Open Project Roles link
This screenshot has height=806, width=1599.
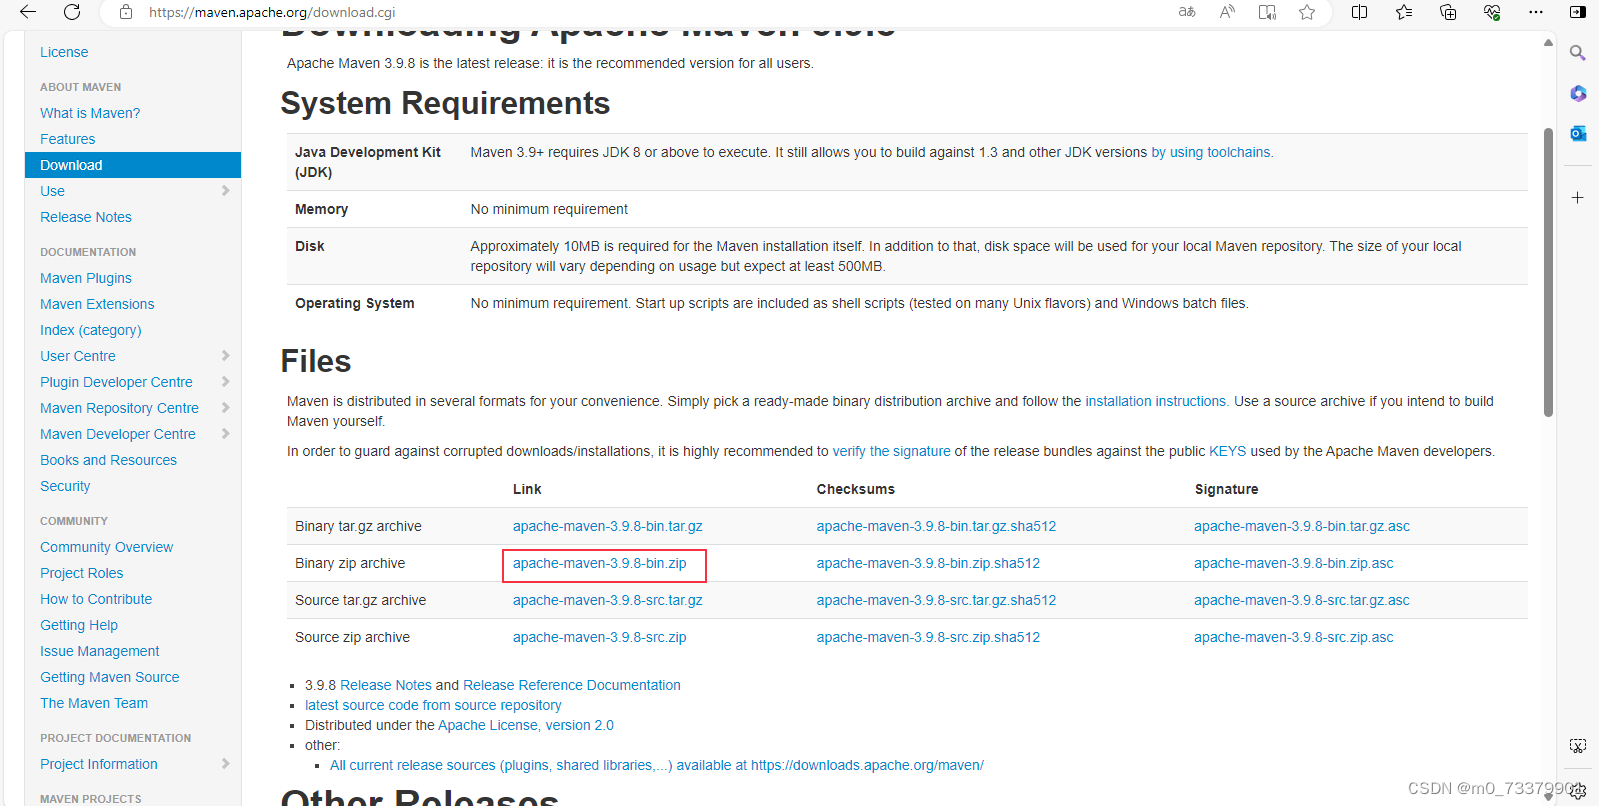[82, 573]
